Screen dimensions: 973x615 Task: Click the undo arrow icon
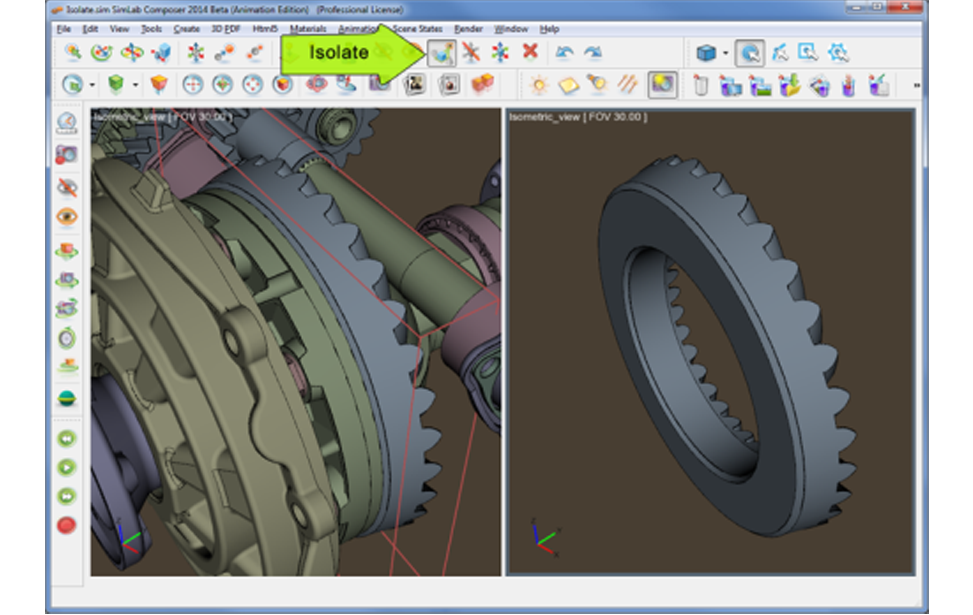point(566,52)
